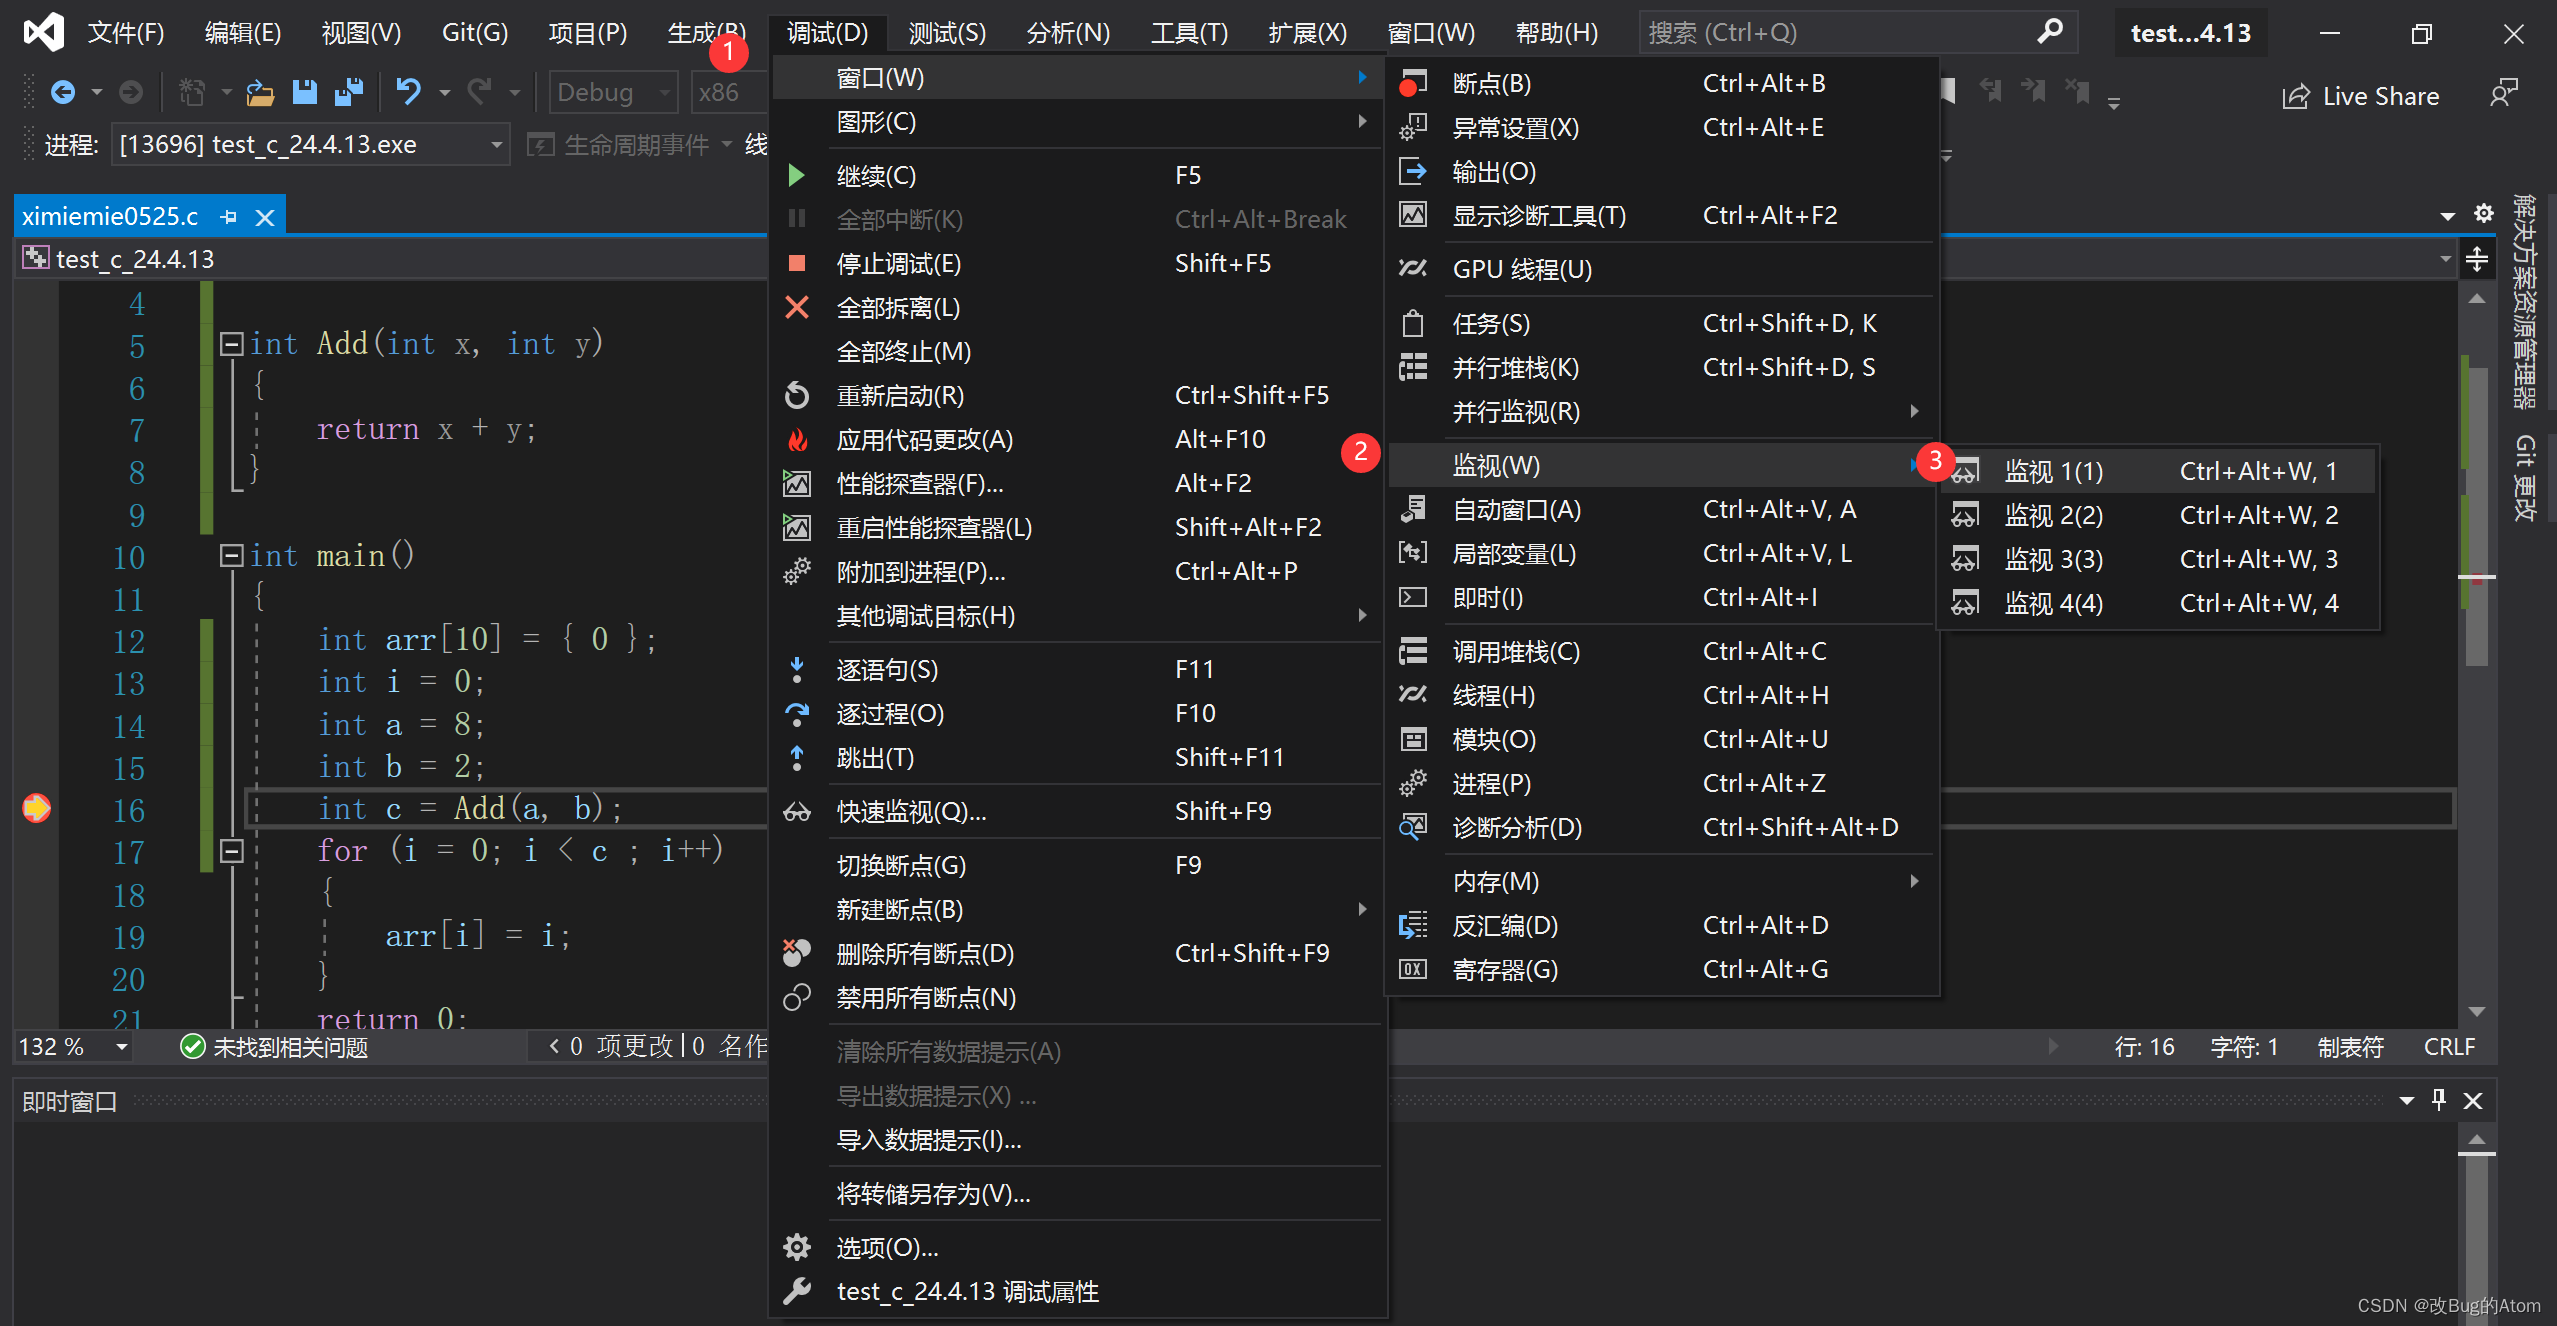Image resolution: width=2557 pixels, height=1326 pixels.
Task: Choose Stop Debugging (停止调试) menu item
Action: coord(898,263)
